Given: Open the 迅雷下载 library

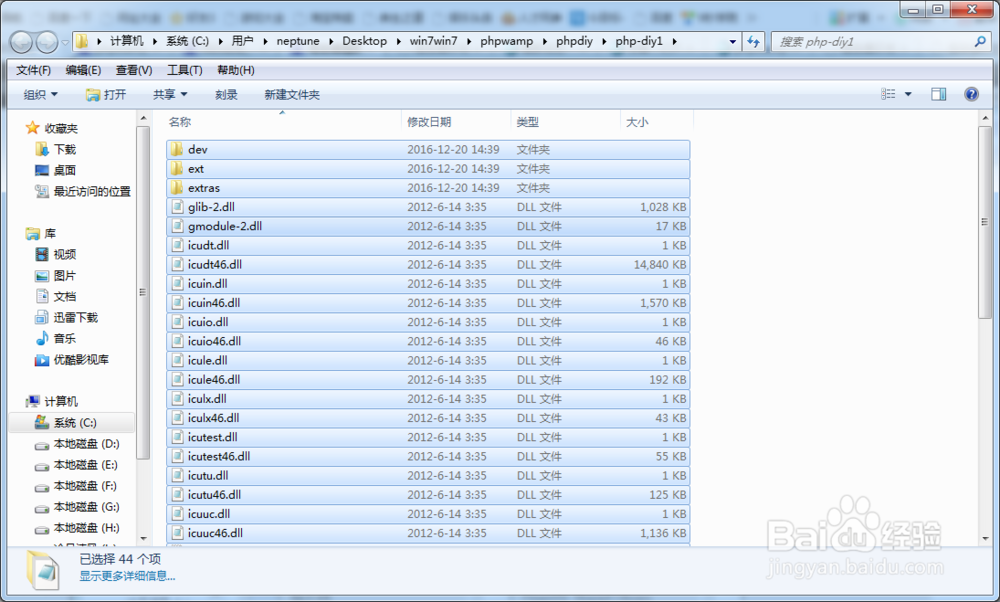Looking at the screenshot, I should (x=75, y=318).
